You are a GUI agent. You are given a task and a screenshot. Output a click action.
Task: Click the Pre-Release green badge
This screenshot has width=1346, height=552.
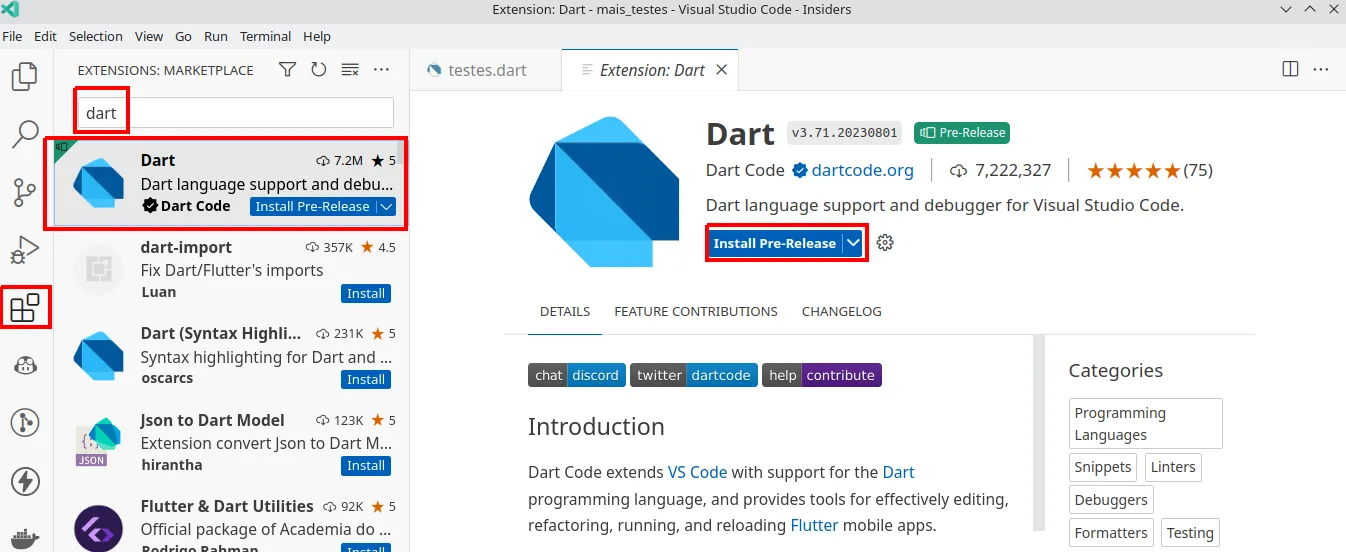(x=961, y=132)
